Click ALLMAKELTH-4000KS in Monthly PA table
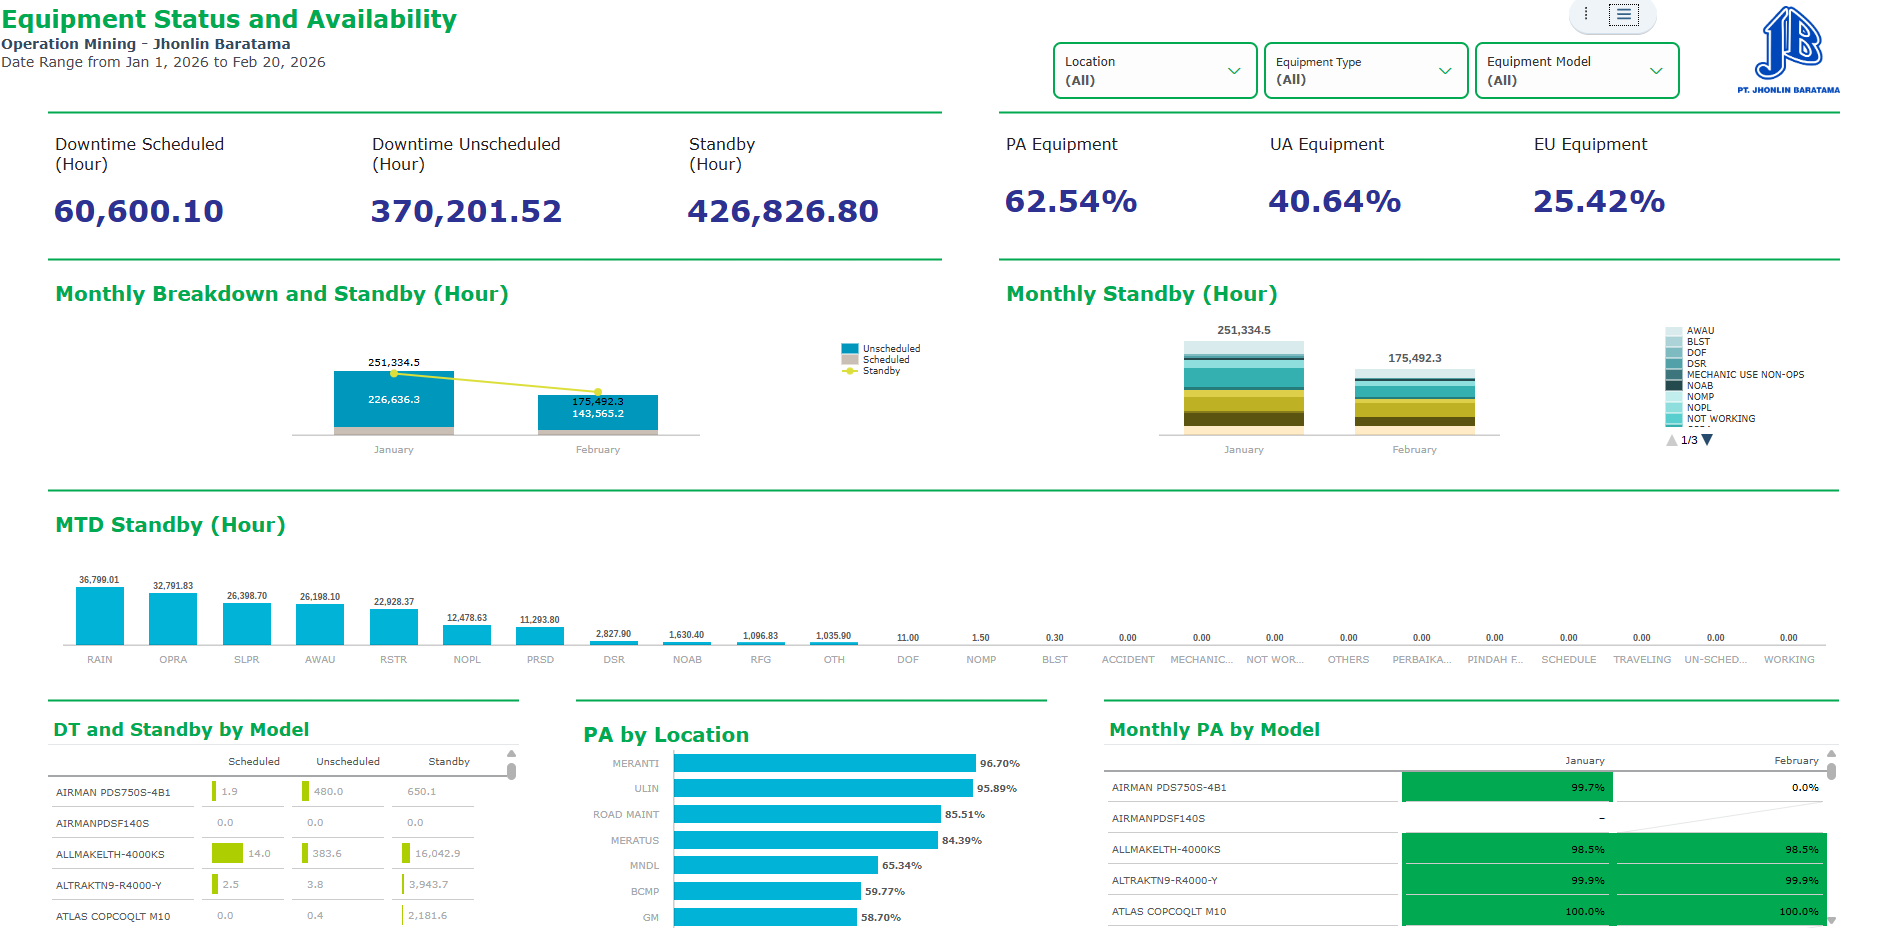1881x928 pixels. click(x=1166, y=850)
